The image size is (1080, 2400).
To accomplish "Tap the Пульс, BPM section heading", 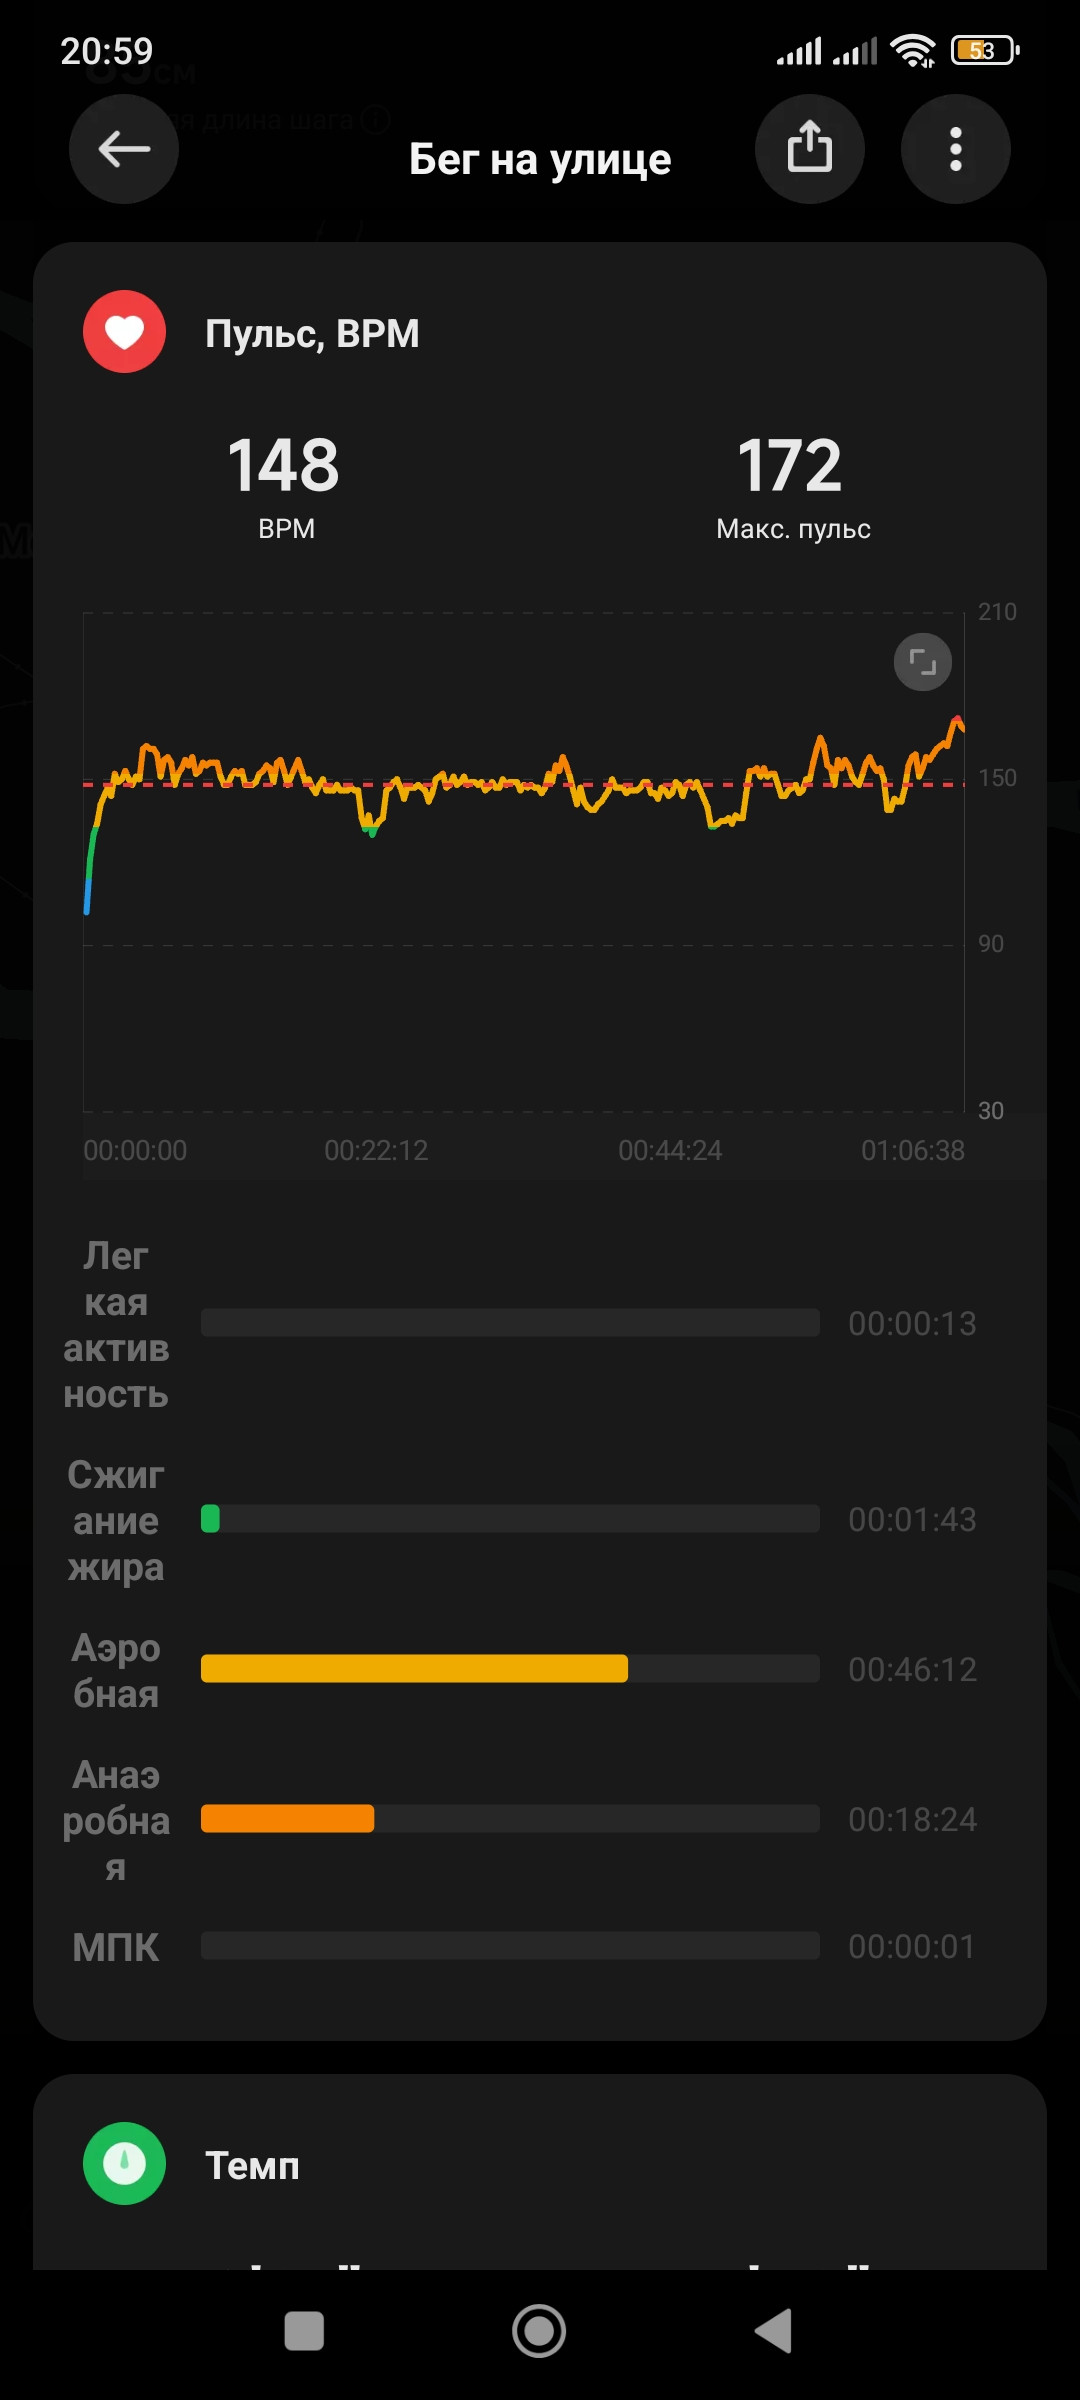I will point(312,333).
